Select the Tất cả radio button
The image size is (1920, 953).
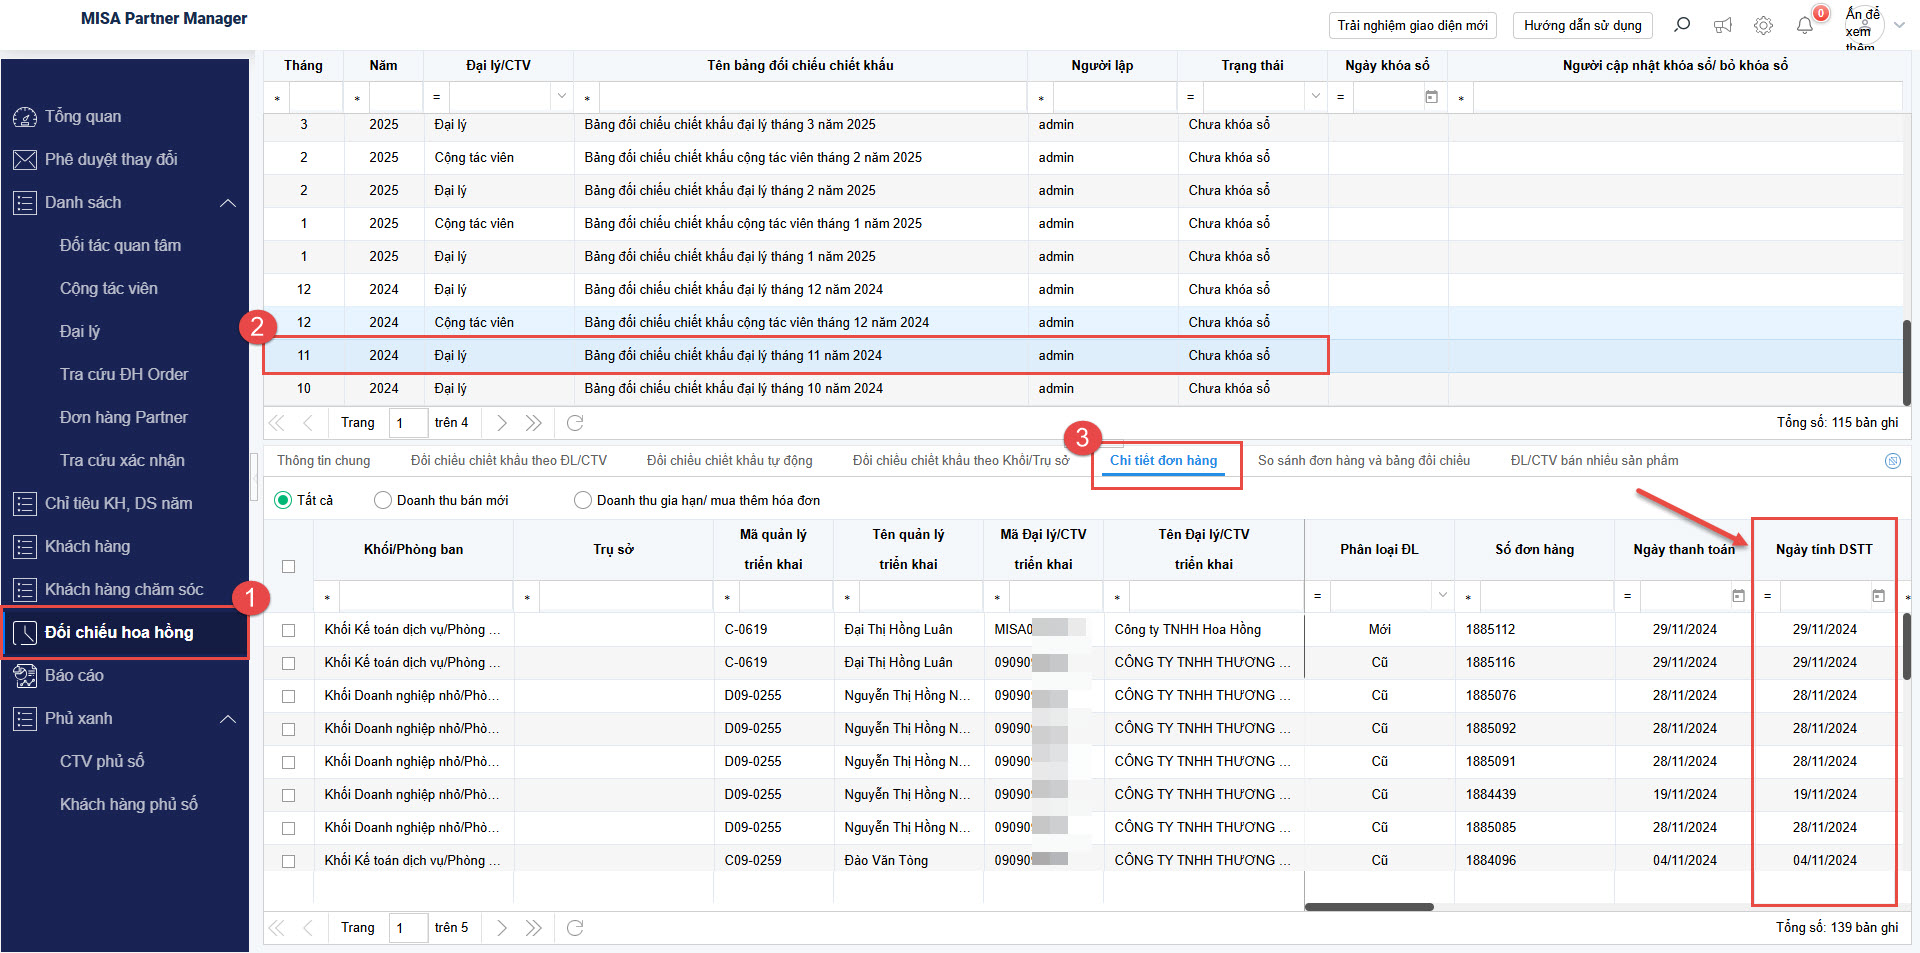[283, 500]
